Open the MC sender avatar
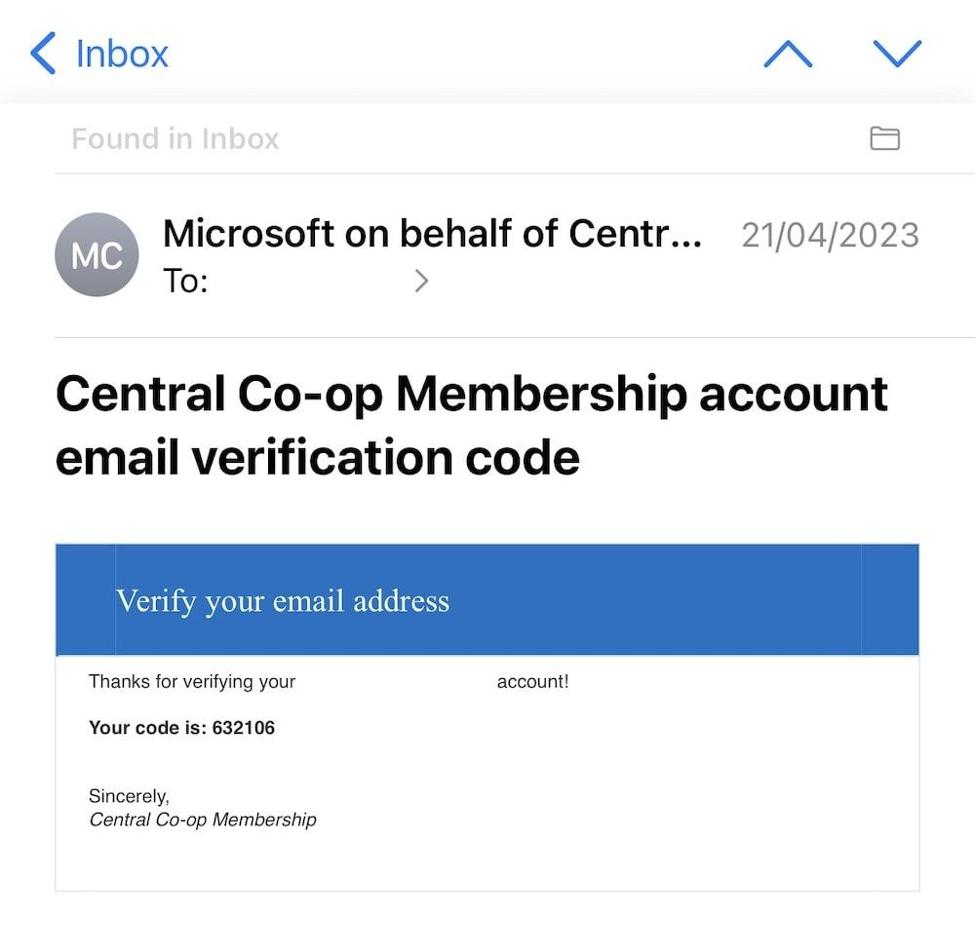Screen dimensions: 977x952 96,255
